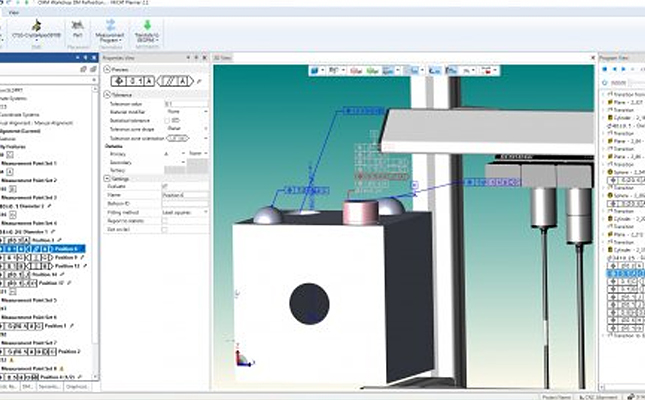Collapse the Tolerance section in Properties
Screen dimensions: 645x400
(x=106, y=95)
